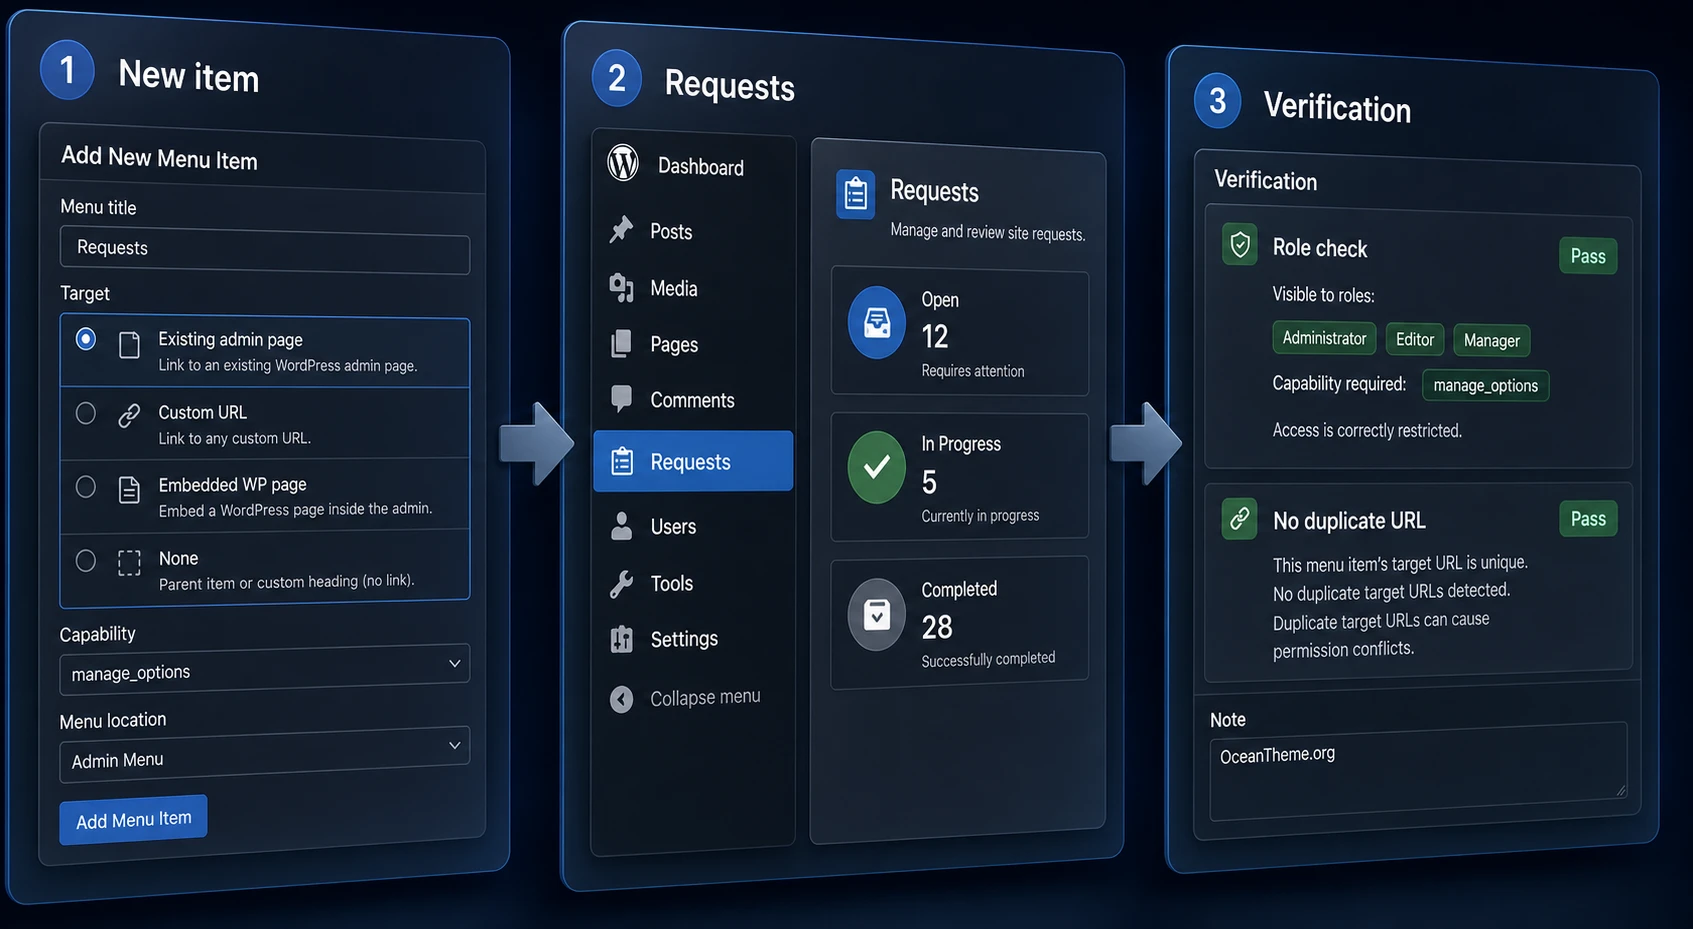The height and width of the screenshot is (929, 1693).
Task: Click the Completed count value 28
Action: pyautogui.click(x=937, y=627)
